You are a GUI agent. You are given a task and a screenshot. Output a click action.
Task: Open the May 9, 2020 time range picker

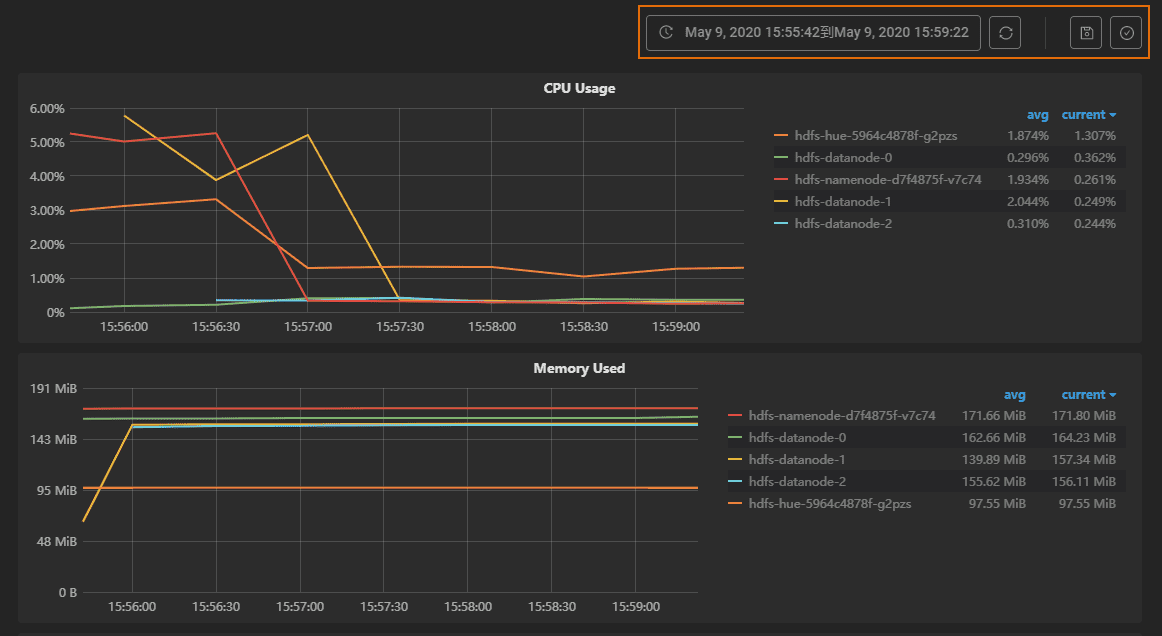(x=825, y=32)
